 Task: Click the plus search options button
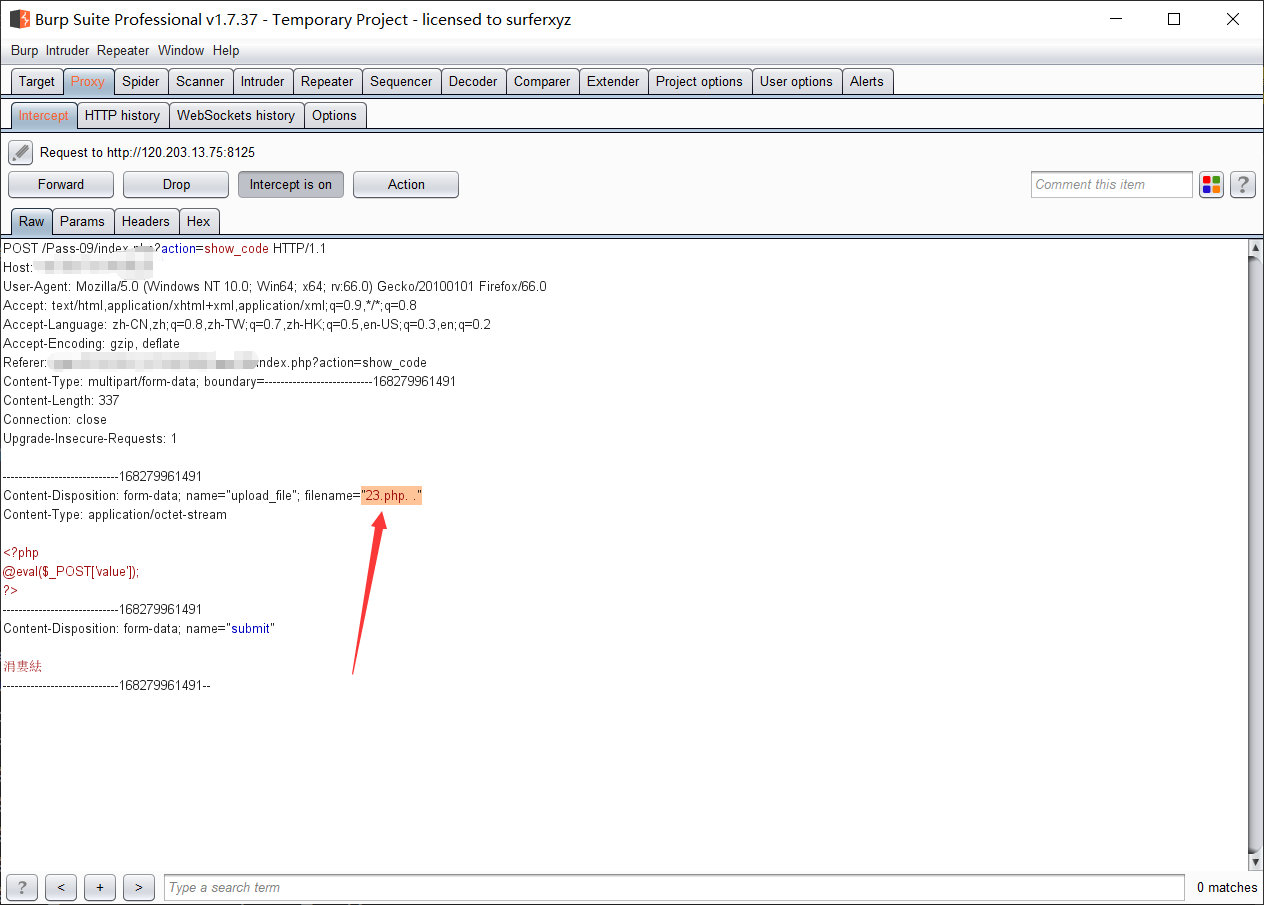coord(99,887)
